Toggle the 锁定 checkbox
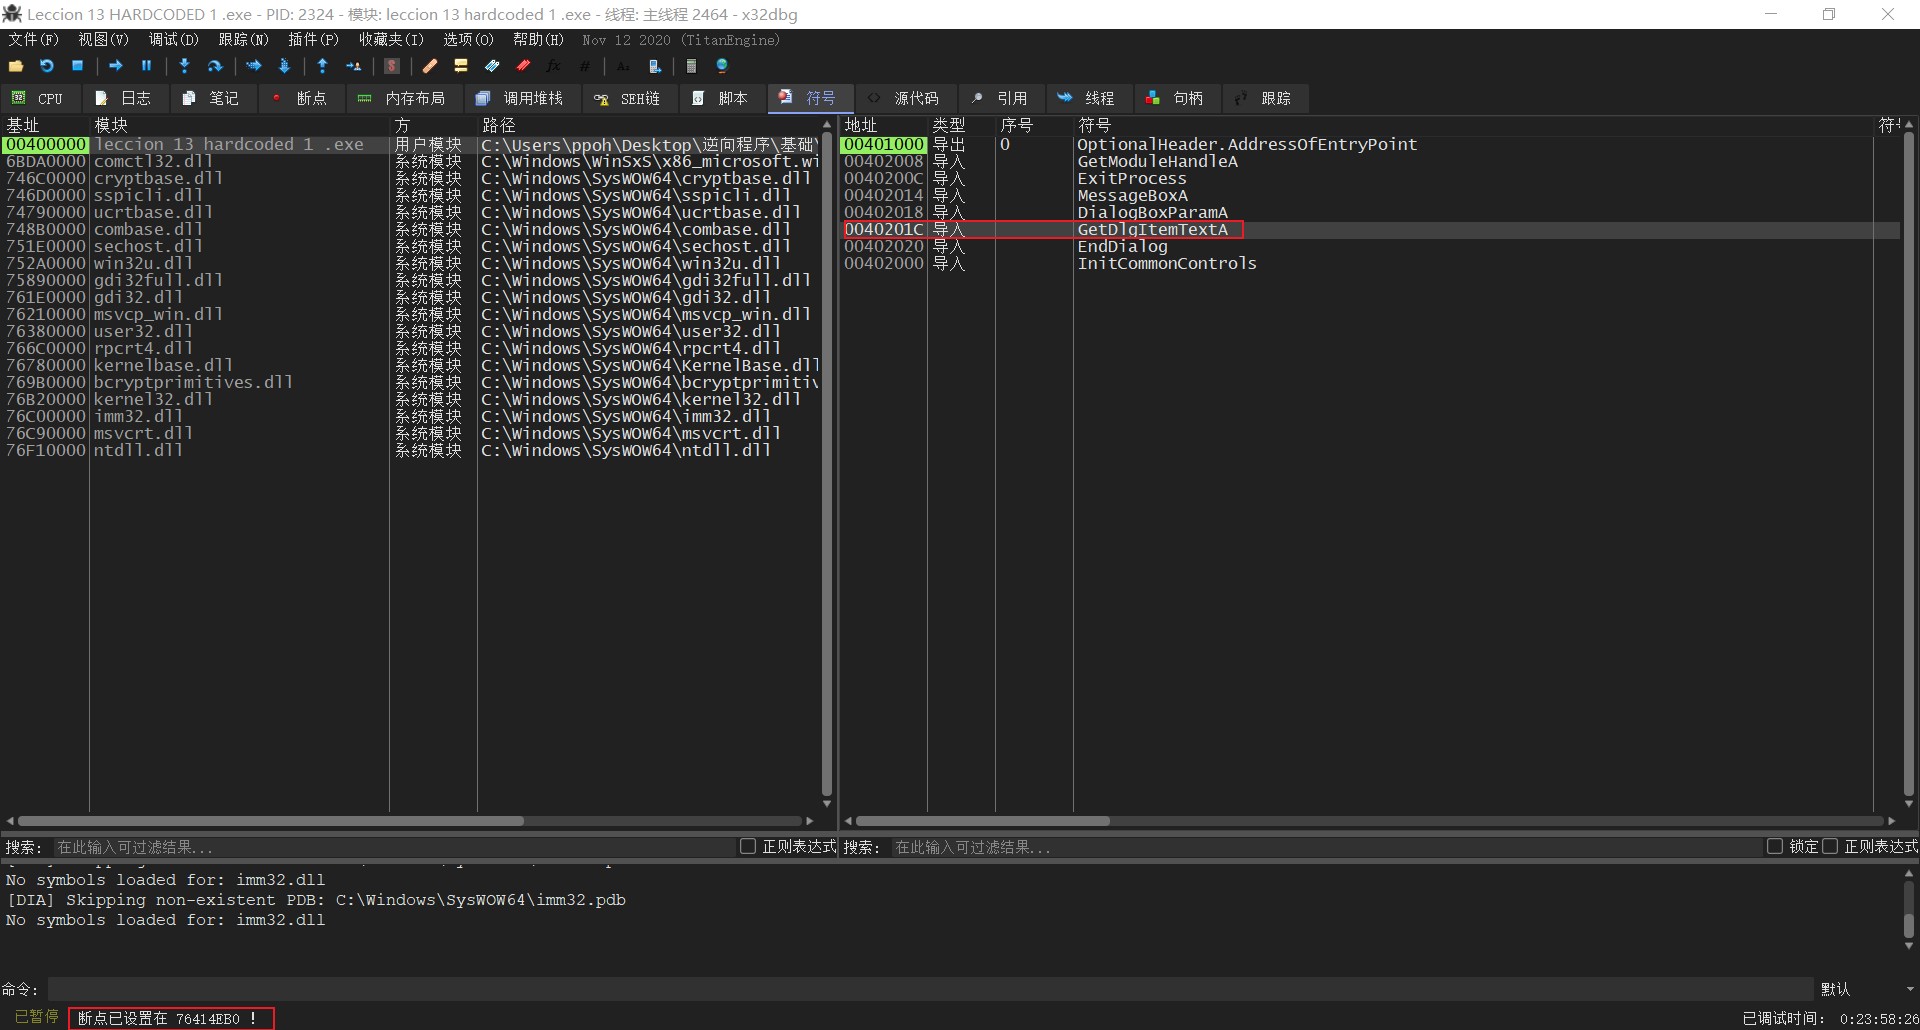 coord(1775,847)
